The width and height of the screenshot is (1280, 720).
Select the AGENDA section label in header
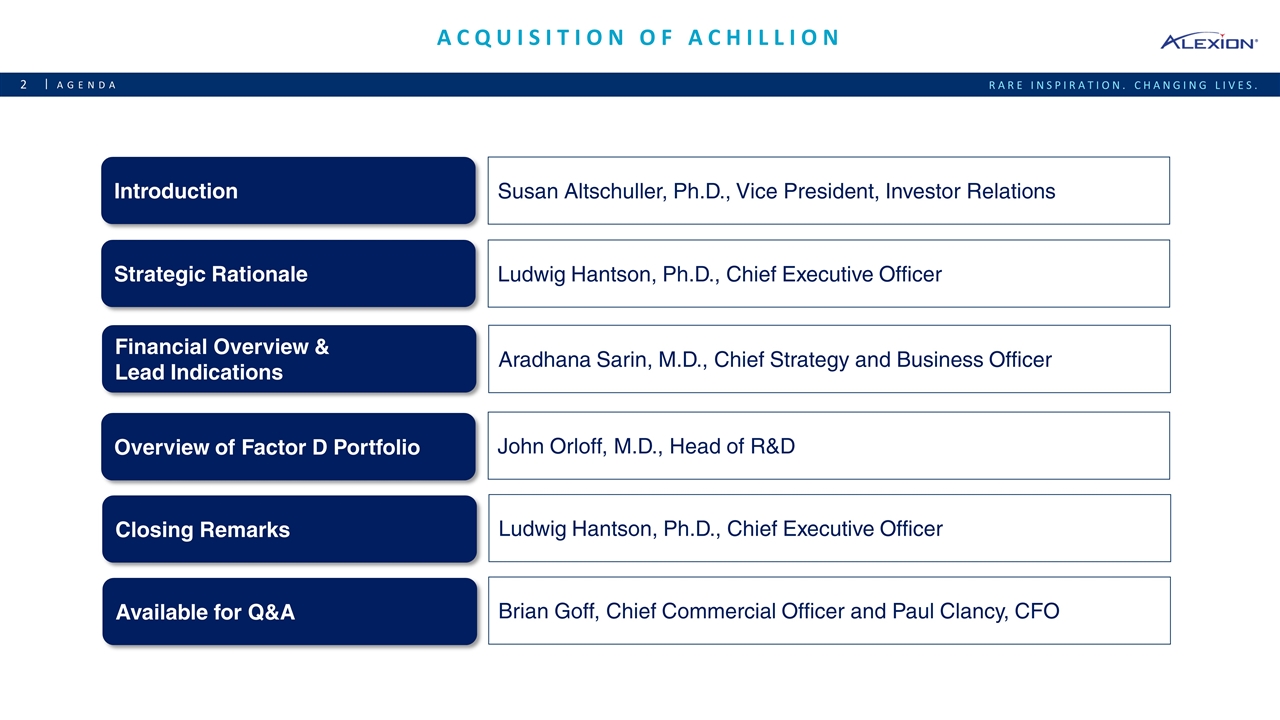[86, 85]
